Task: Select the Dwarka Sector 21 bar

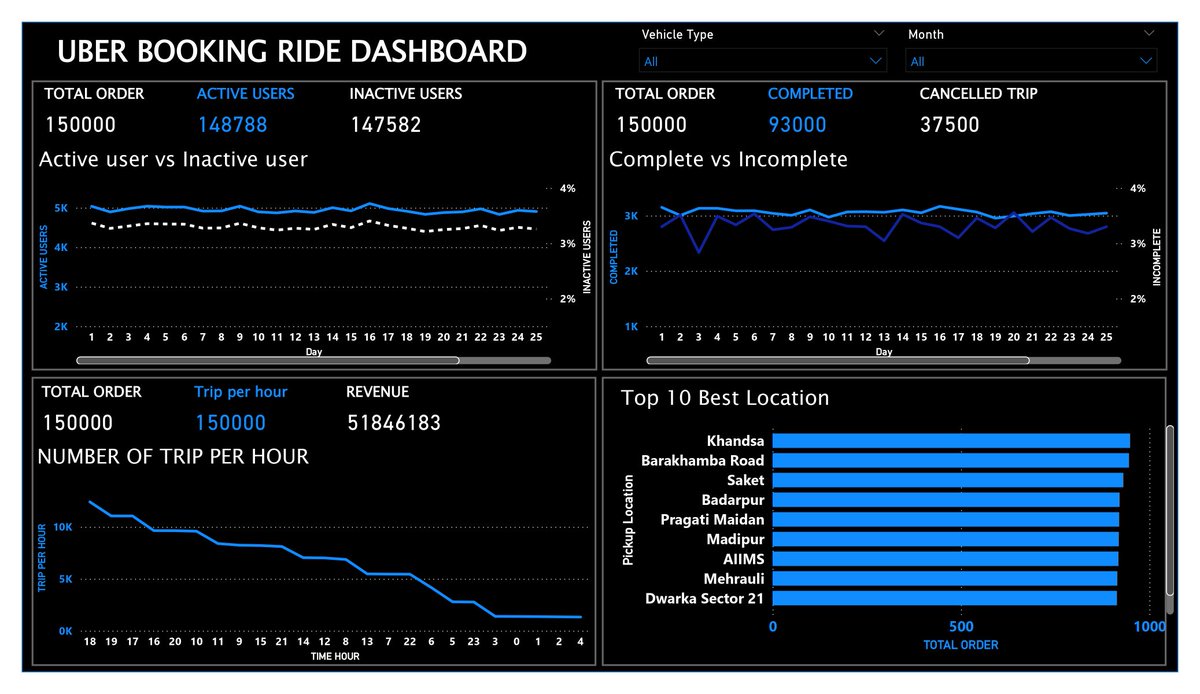Action: [x=945, y=598]
